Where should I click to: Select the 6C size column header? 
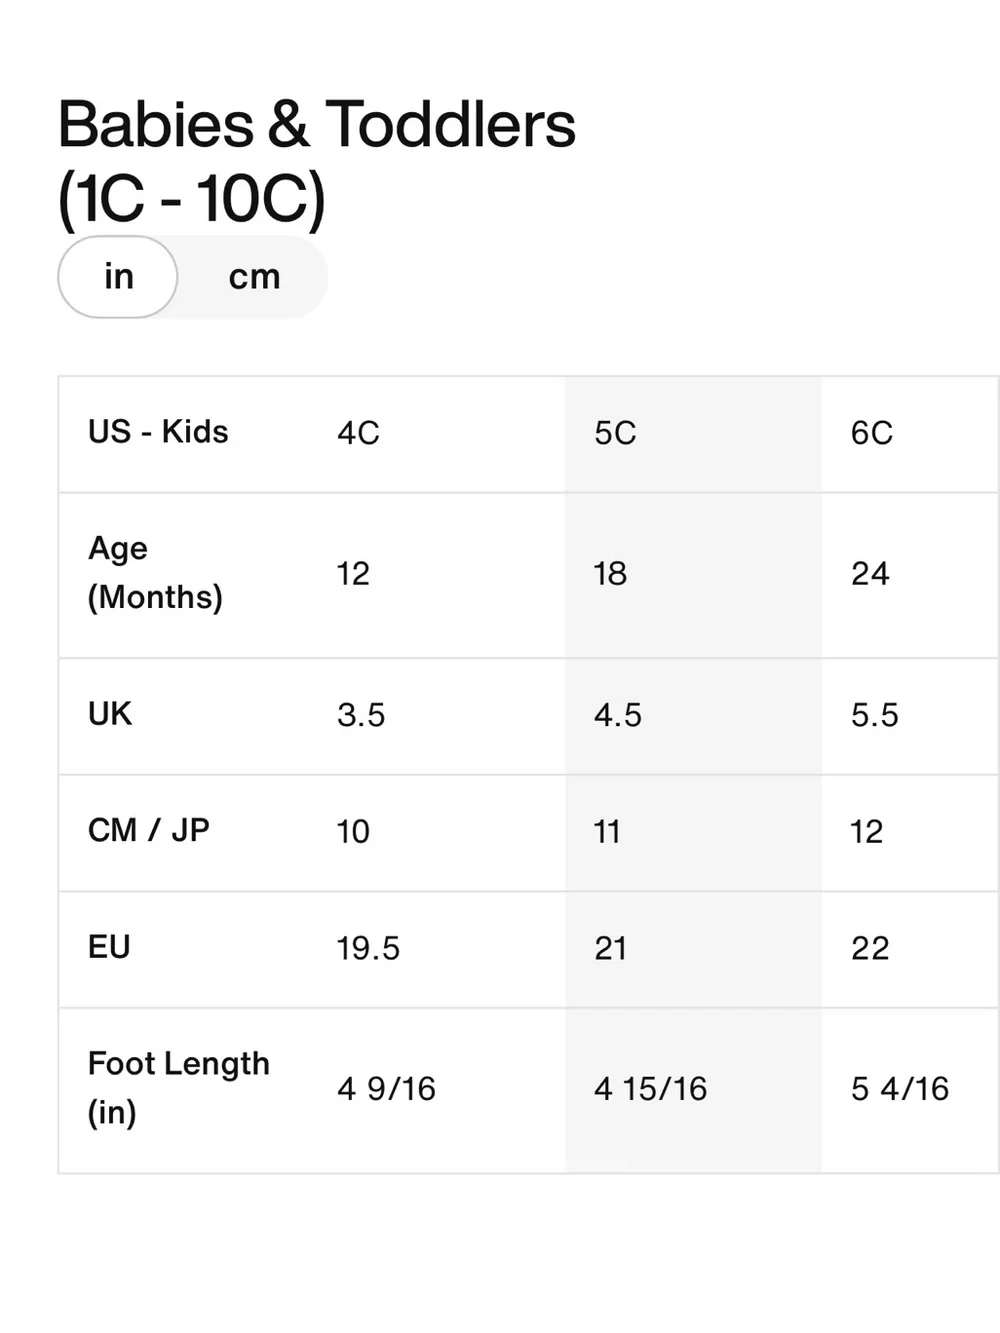[x=871, y=433]
